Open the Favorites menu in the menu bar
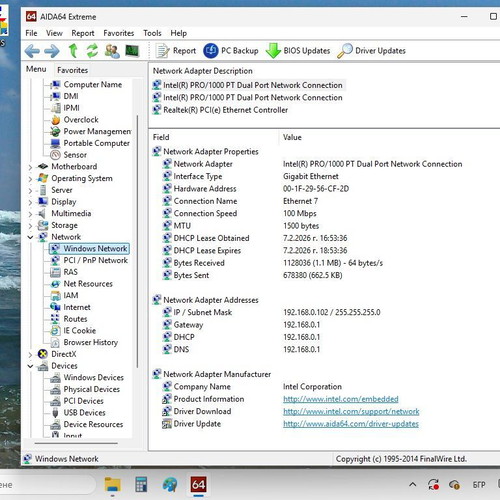The width and height of the screenshot is (500, 500). click(x=119, y=33)
